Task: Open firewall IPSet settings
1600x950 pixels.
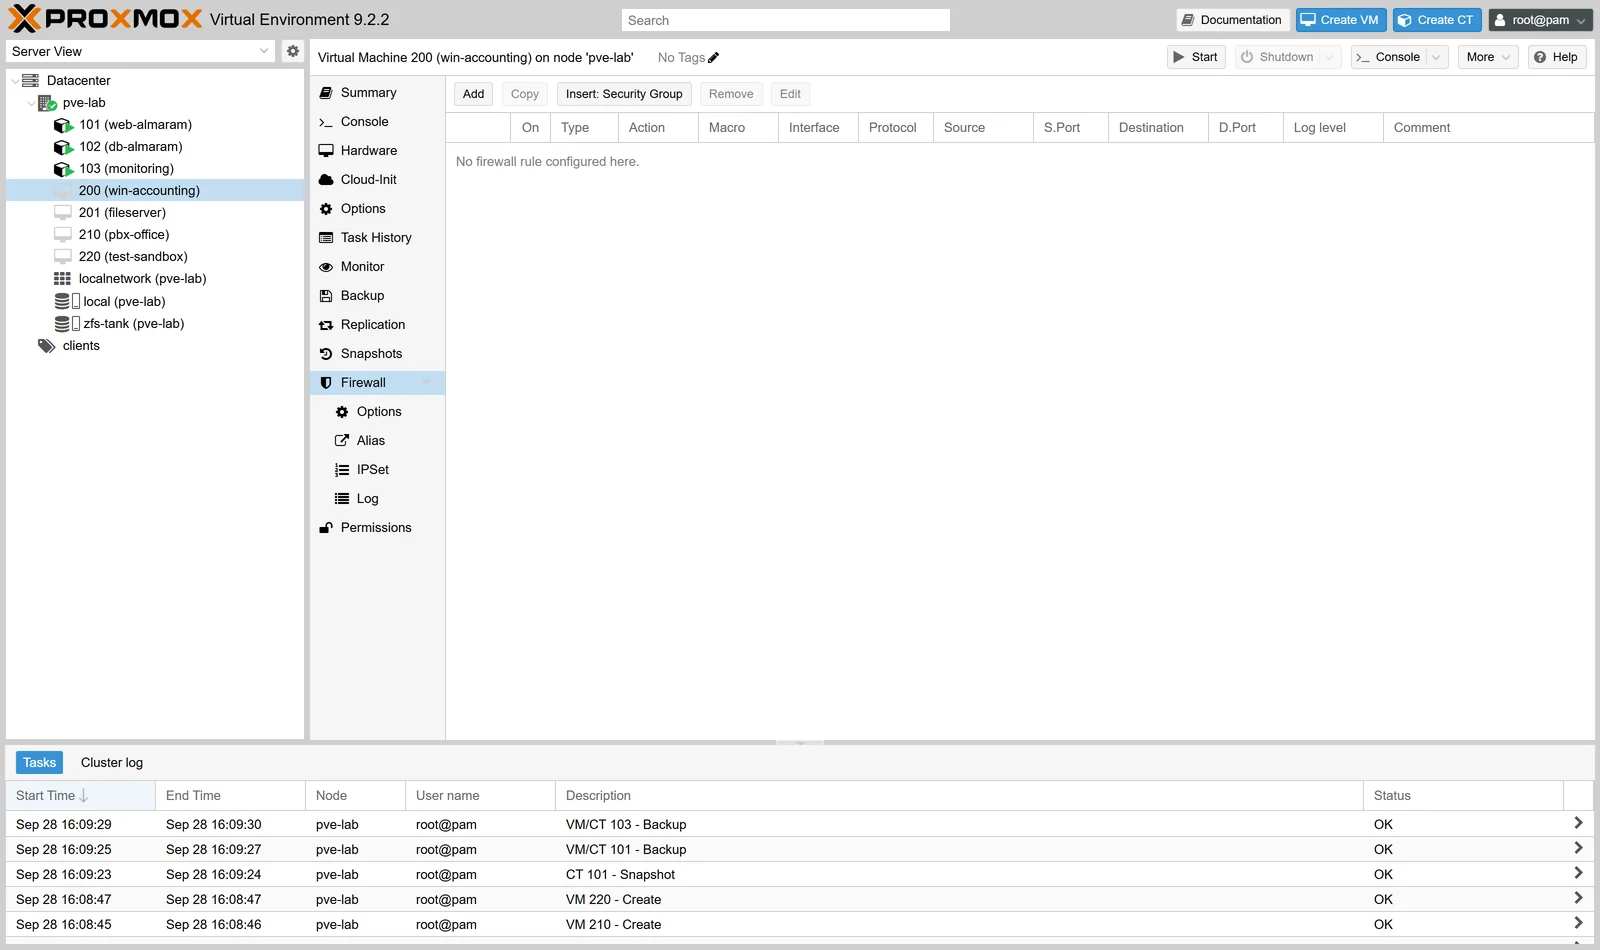Action: pyautogui.click(x=372, y=470)
